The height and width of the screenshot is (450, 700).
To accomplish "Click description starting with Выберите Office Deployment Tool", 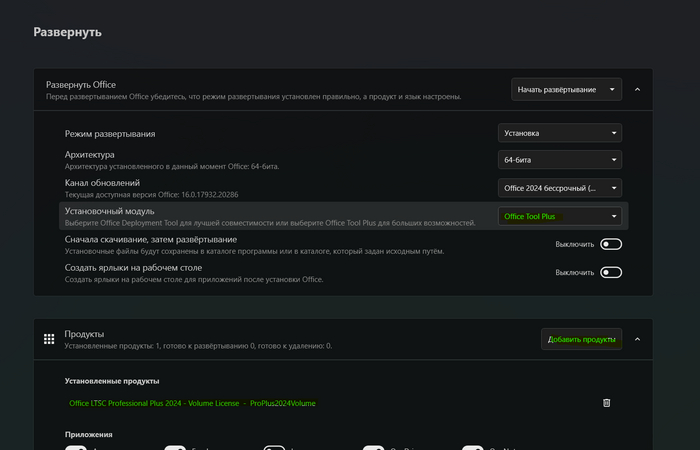I will pos(270,223).
